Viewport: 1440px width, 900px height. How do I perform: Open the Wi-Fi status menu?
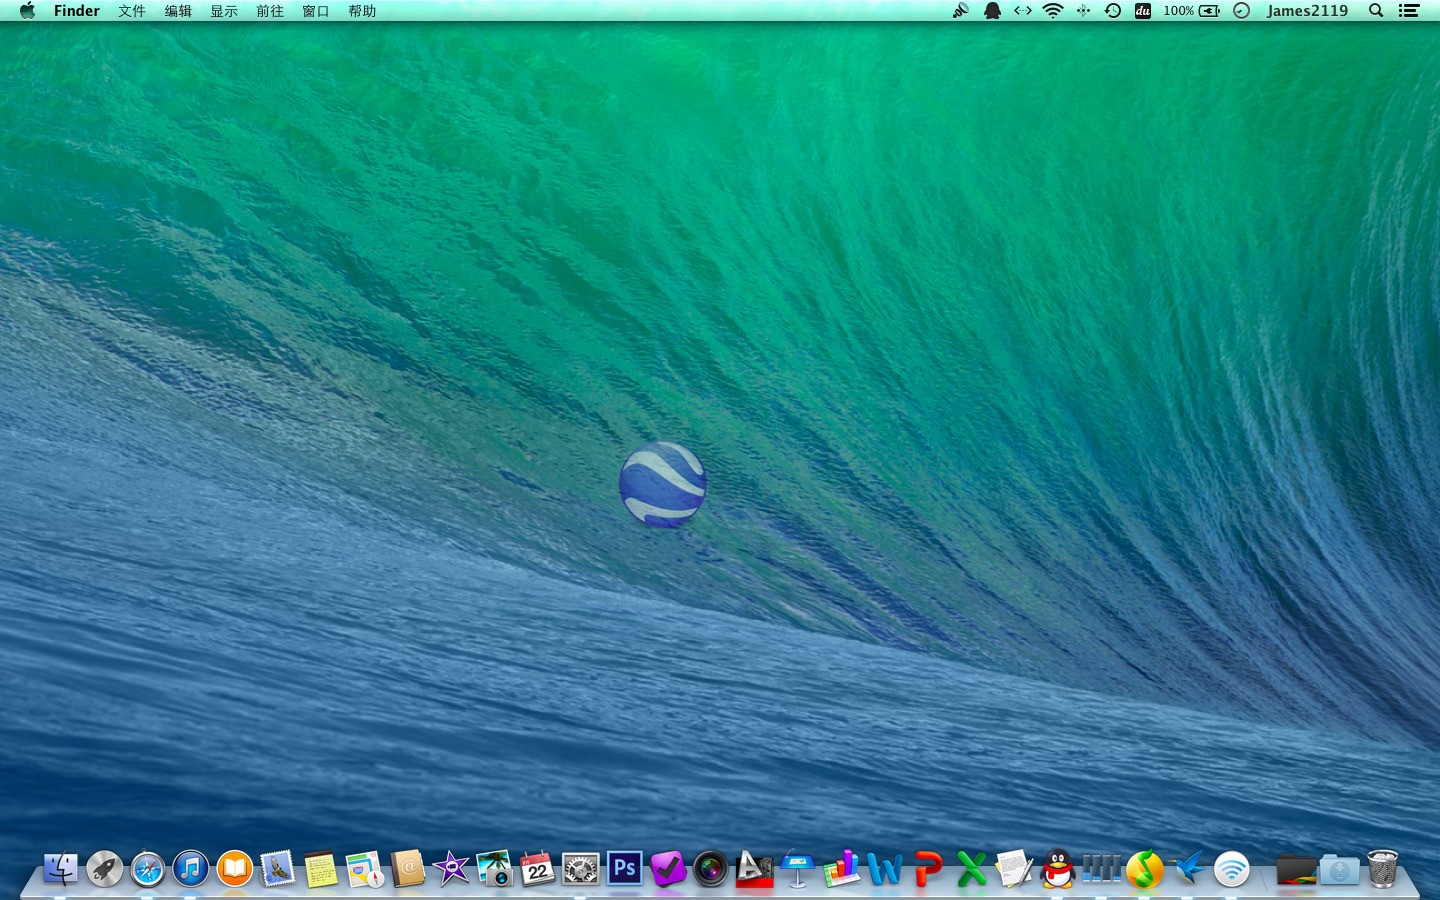click(1053, 11)
